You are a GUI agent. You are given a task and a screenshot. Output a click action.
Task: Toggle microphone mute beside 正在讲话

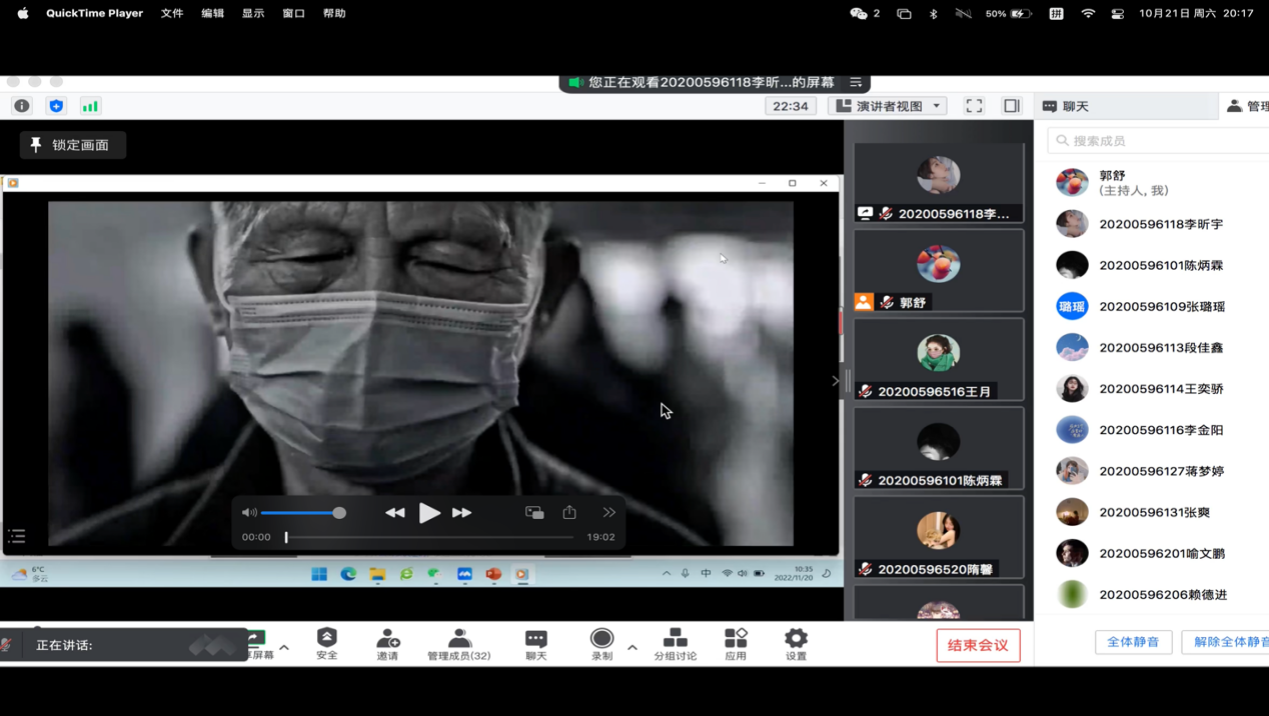click(x=7, y=645)
